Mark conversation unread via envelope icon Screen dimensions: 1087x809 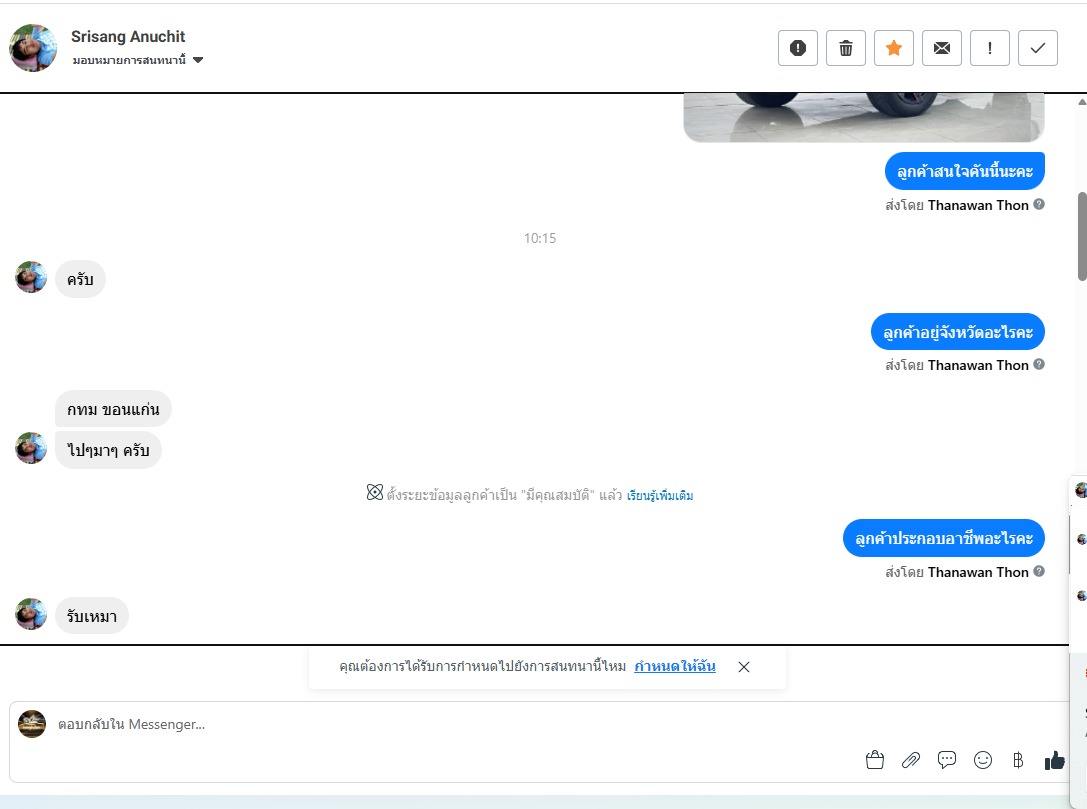942,48
